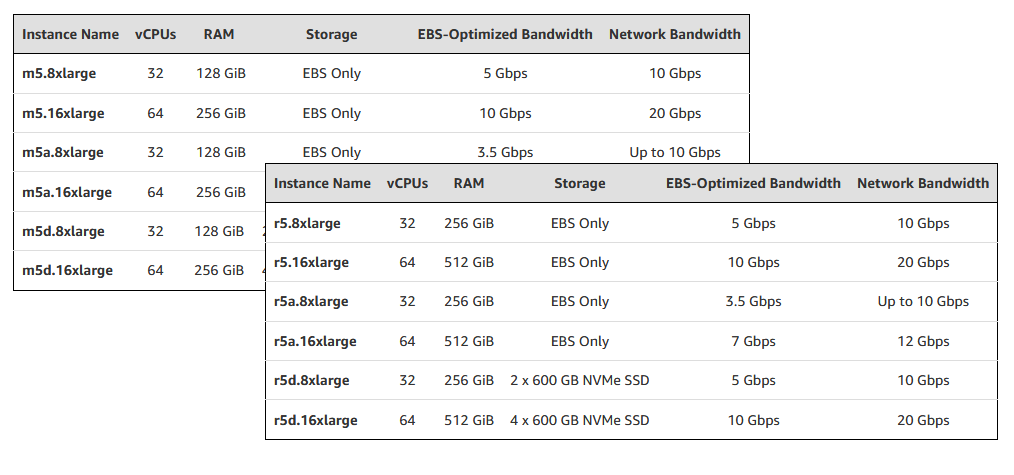Click the 4 x 600 GB NVMe SSD cell
1014x475 pixels.
coord(579,420)
